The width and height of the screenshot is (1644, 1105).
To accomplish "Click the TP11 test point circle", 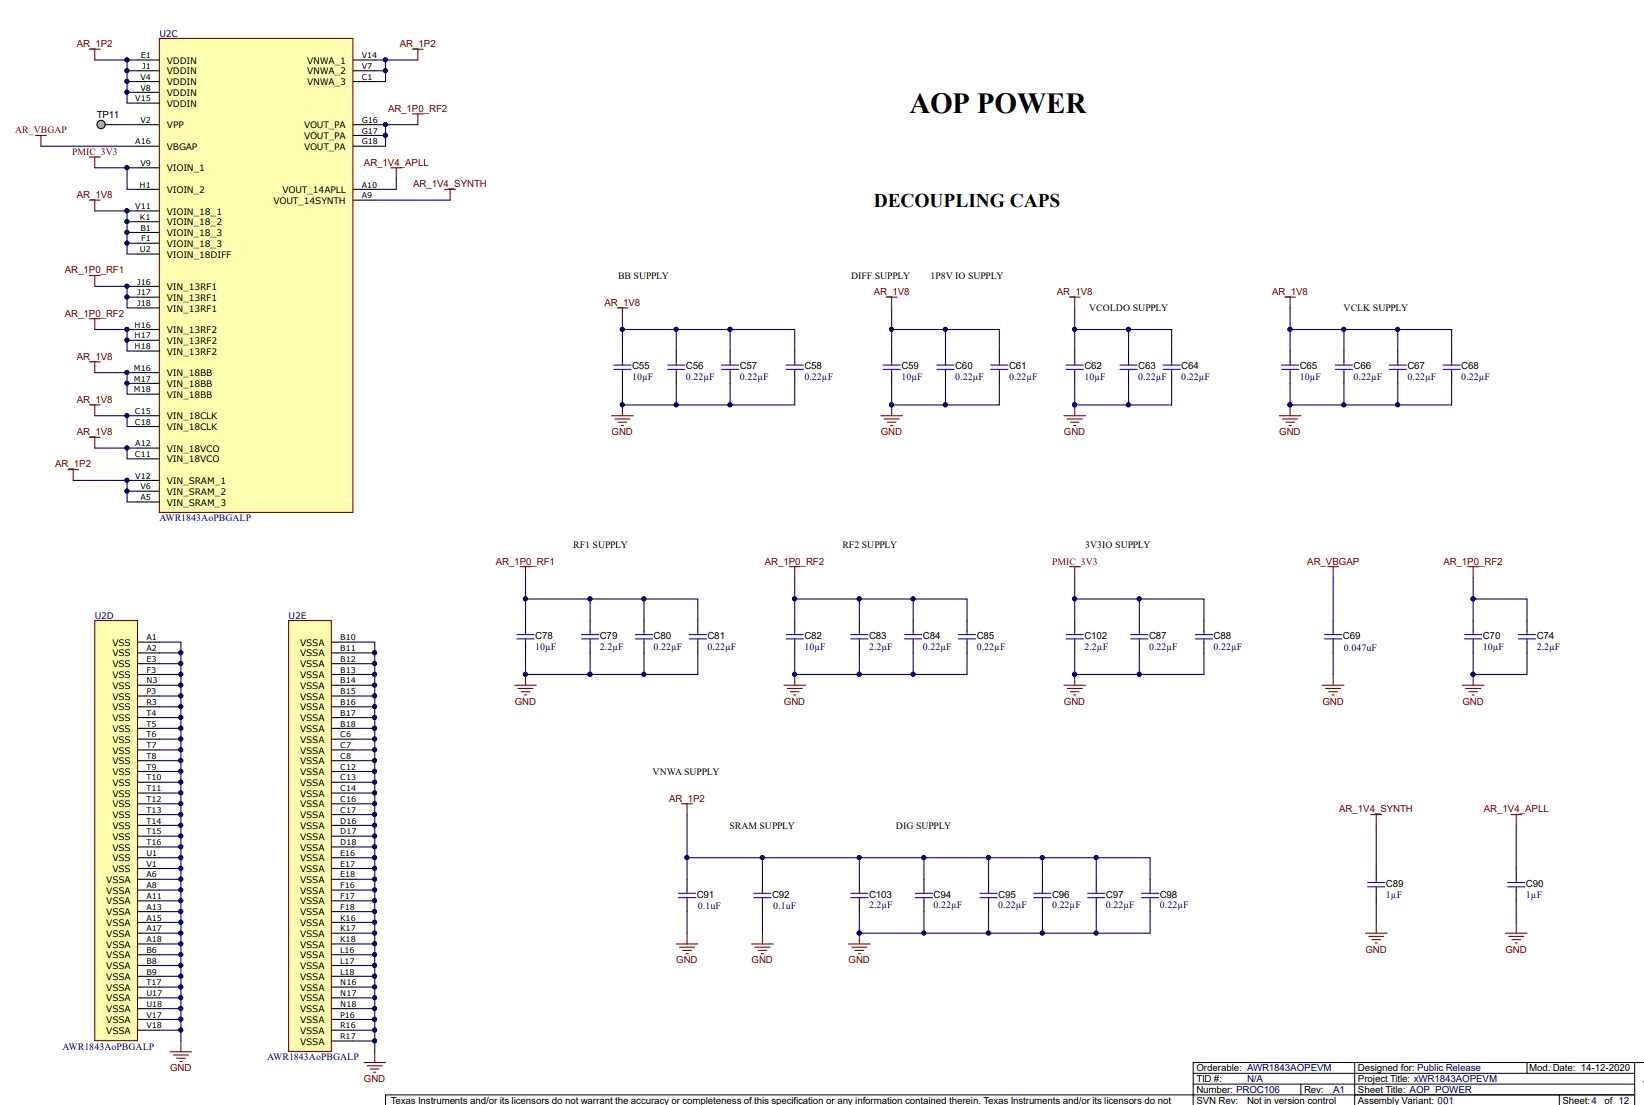I will 101,125.
